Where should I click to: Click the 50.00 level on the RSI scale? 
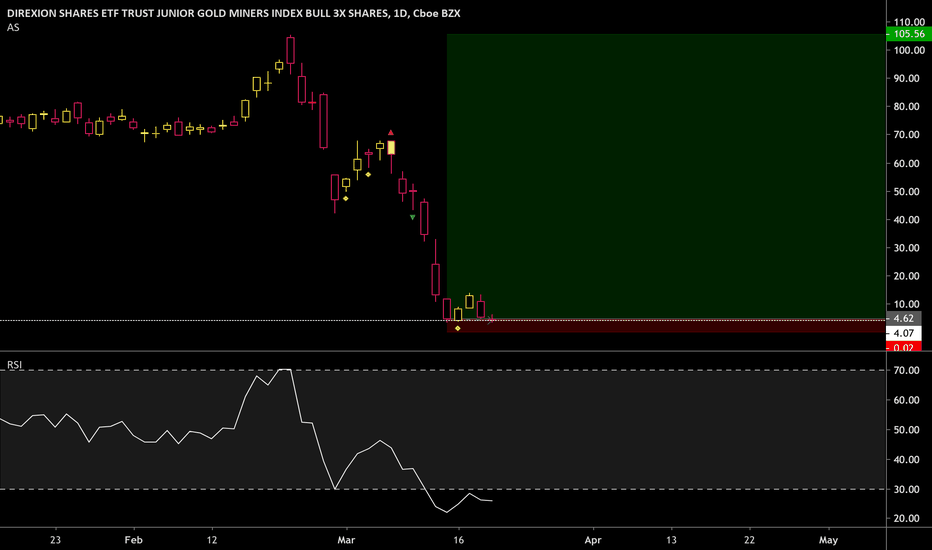tap(906, 430)
